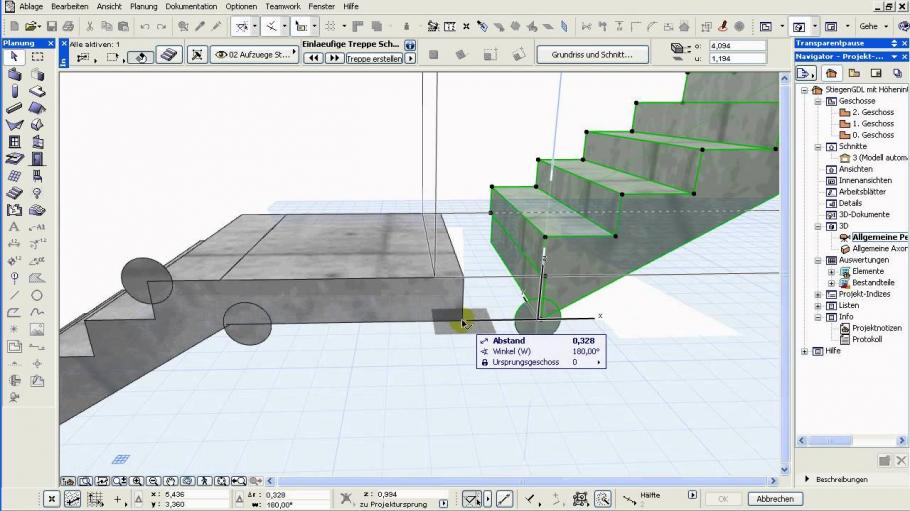Click the Grundriss und Schnitt button
Viewport: 910px width, 511px height.
[x=591, y=54]
